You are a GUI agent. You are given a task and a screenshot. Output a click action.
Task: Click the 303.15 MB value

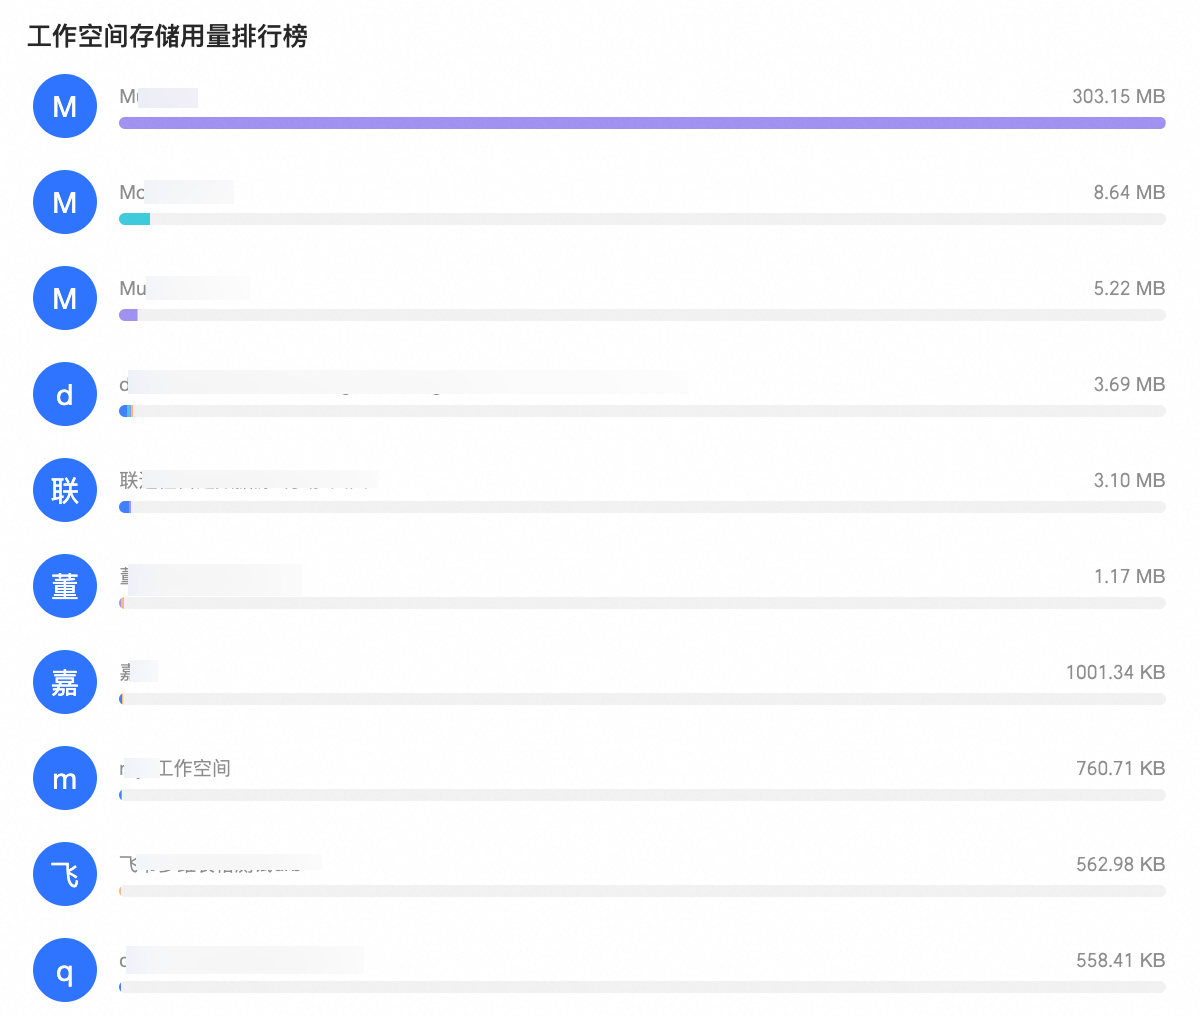[1119, 97]
